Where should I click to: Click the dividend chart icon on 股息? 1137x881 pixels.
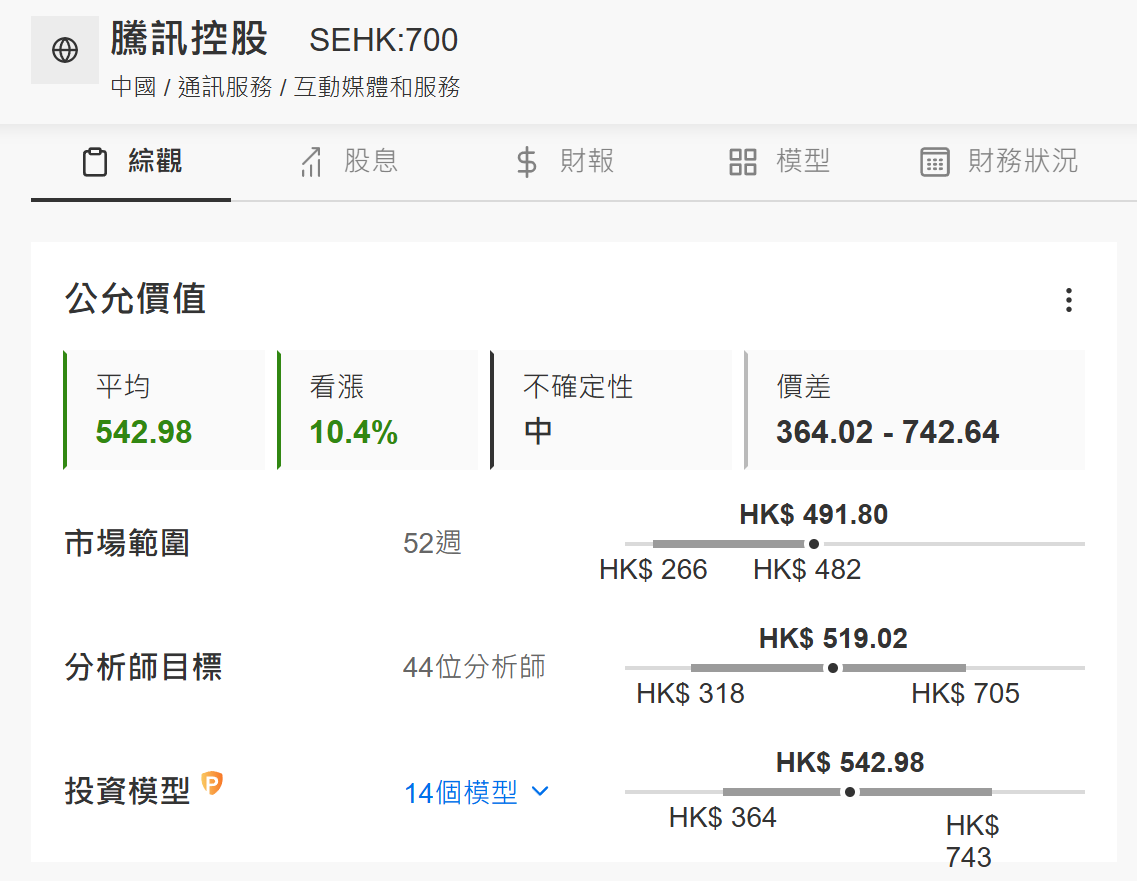click(312, 162)
